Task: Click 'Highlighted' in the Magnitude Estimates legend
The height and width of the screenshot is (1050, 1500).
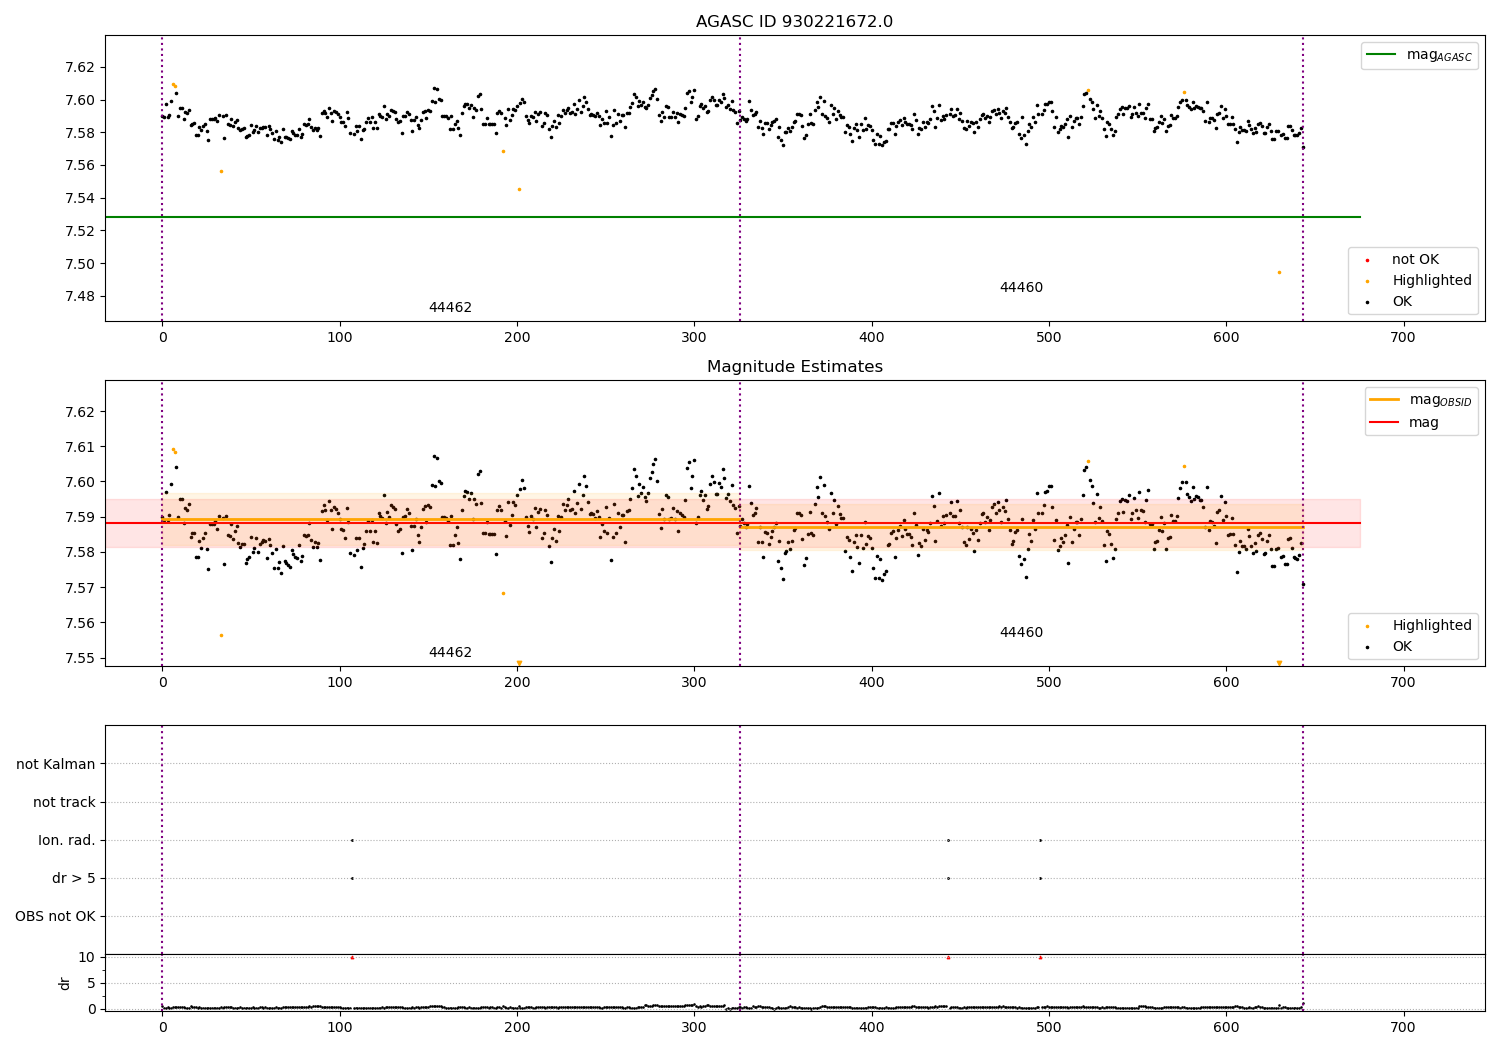Action: 1431,626
